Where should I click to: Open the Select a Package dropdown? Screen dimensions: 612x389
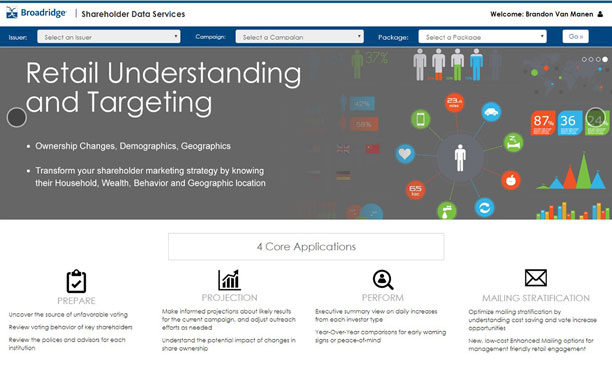pyautogui.click(x=482, y=37)
